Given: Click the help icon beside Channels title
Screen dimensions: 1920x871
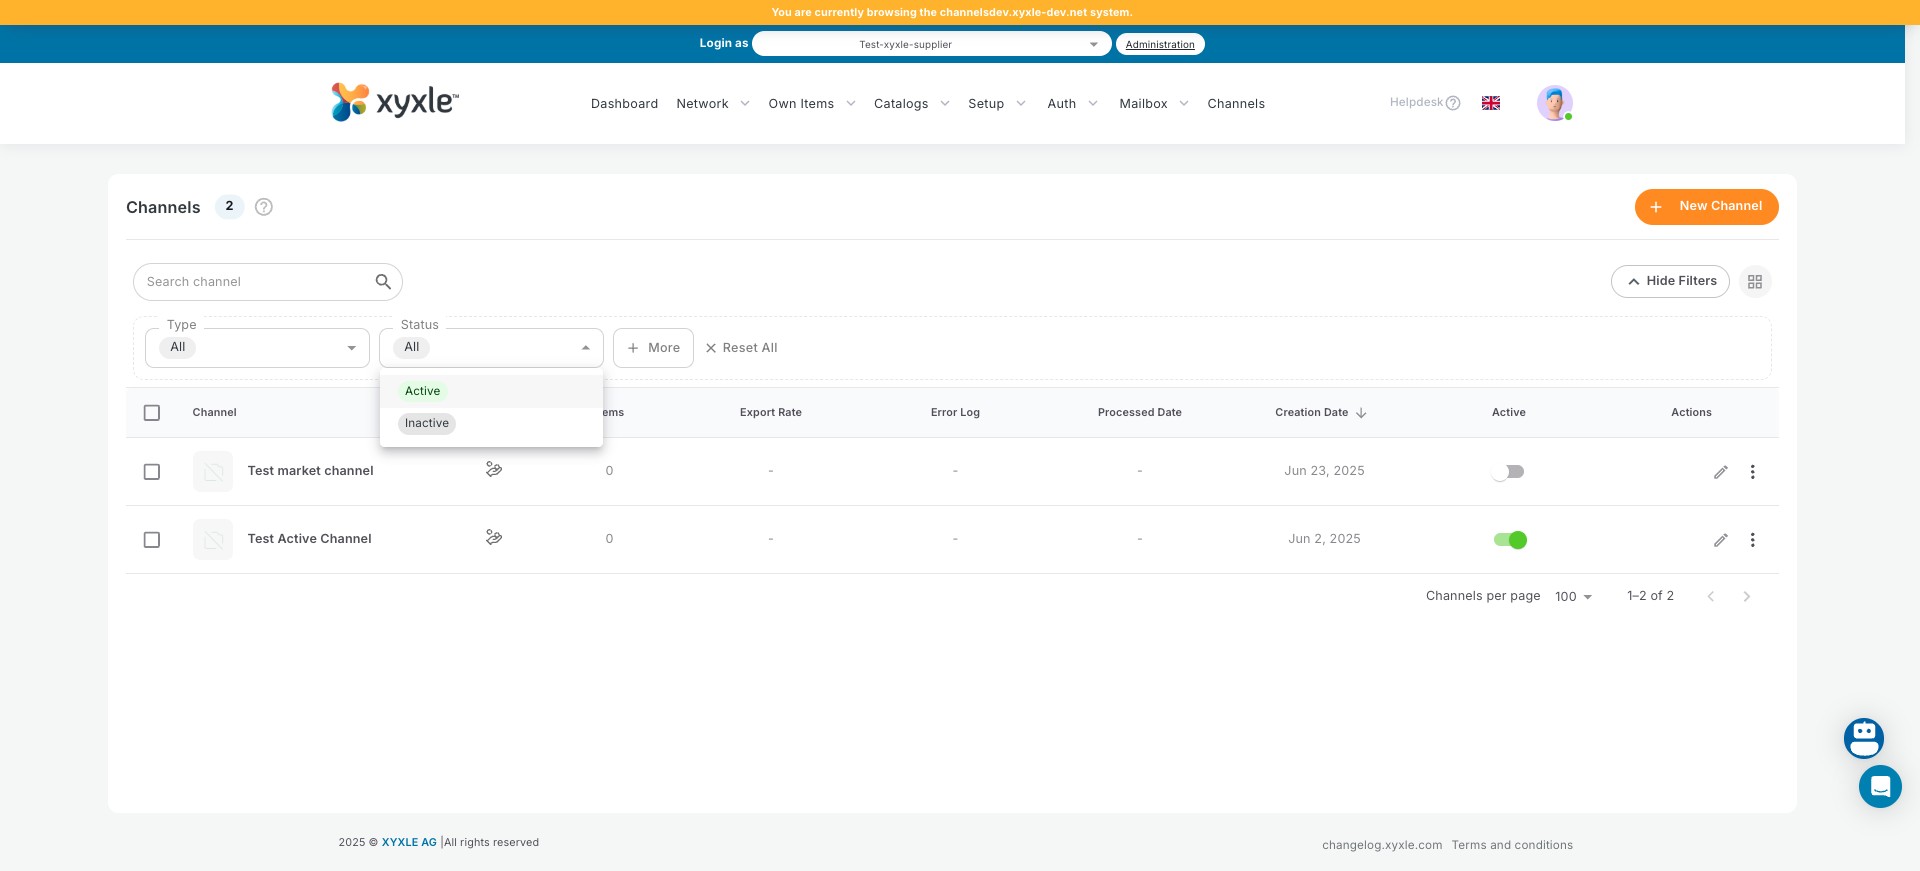Looking at the screenshot, I should click(x=264, y=207).
